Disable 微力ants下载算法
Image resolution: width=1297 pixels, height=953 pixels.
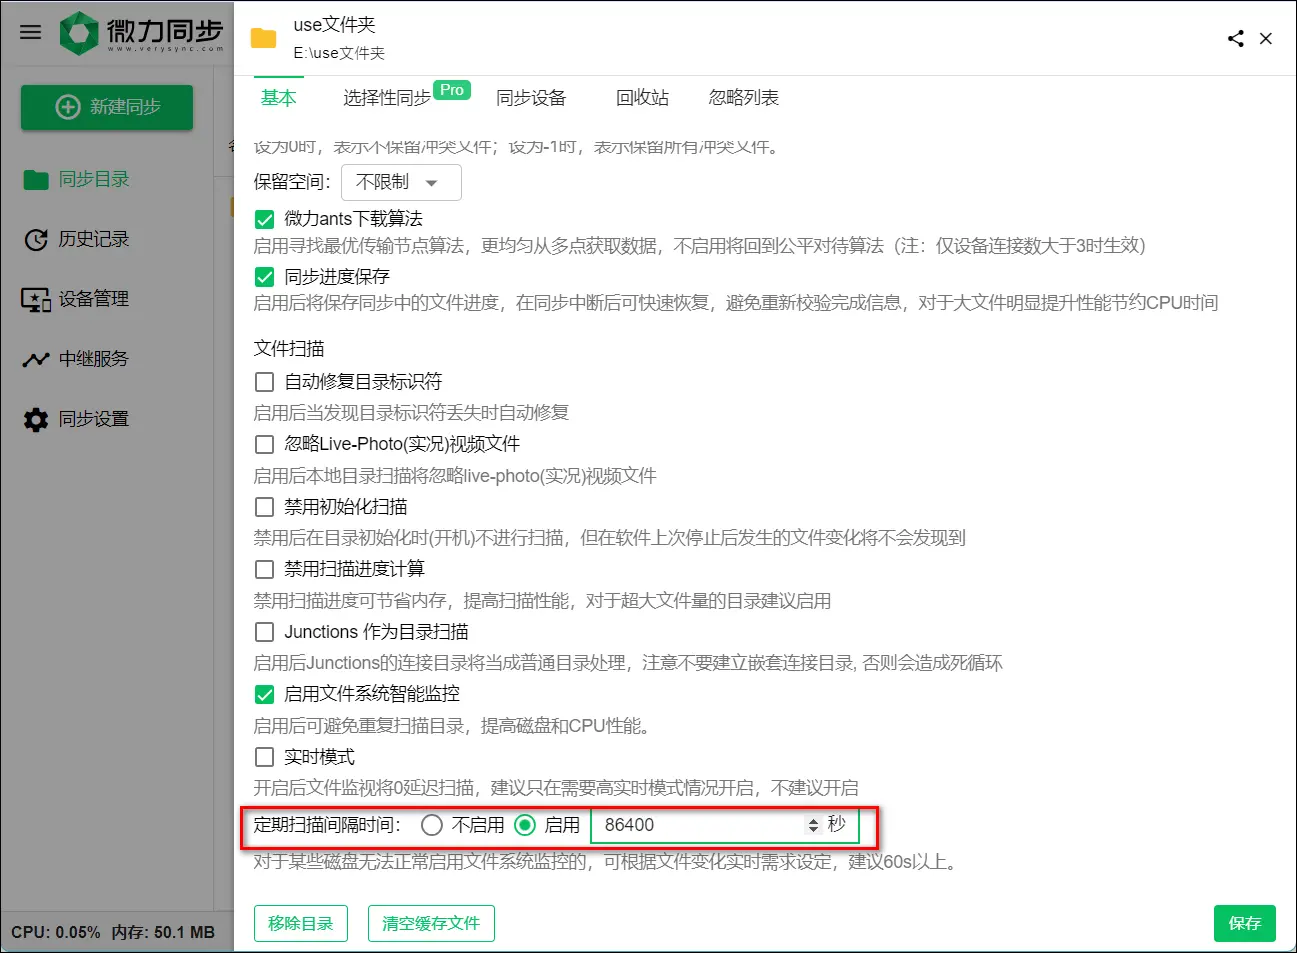(264, 218)
